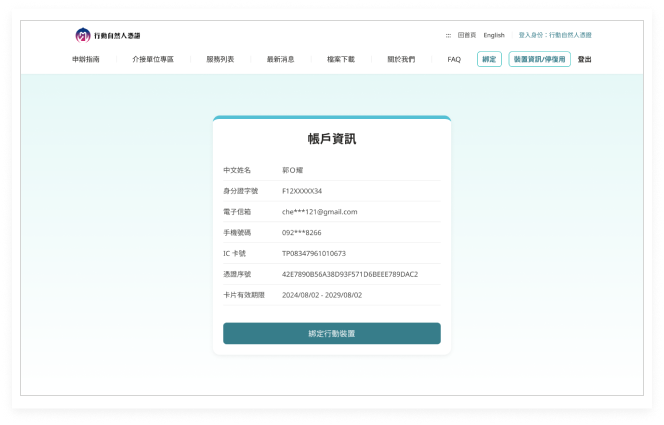Open the 申辦指南 menu item
Screen dimensions: 664x425
tap(86, 59)
